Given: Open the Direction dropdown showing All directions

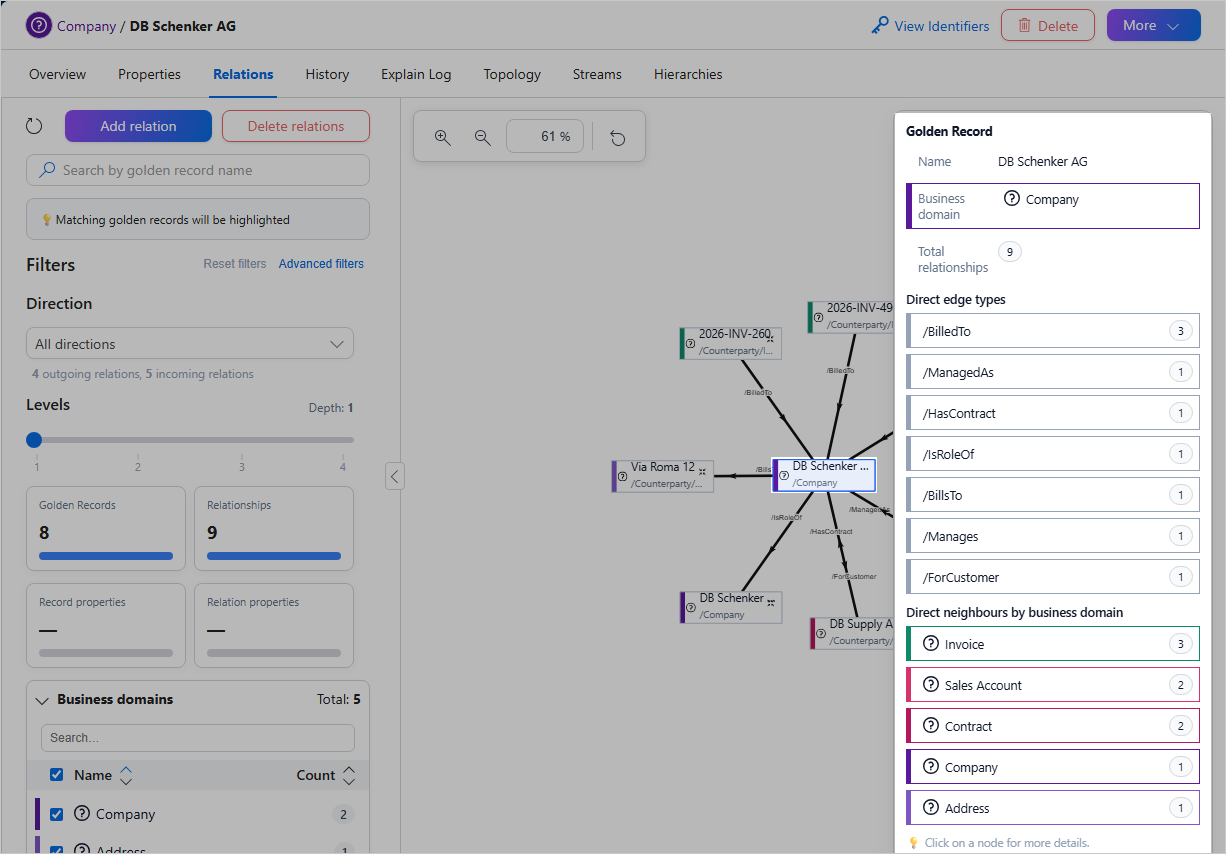Looking at the screenshot, I should (x=190, y=344).
